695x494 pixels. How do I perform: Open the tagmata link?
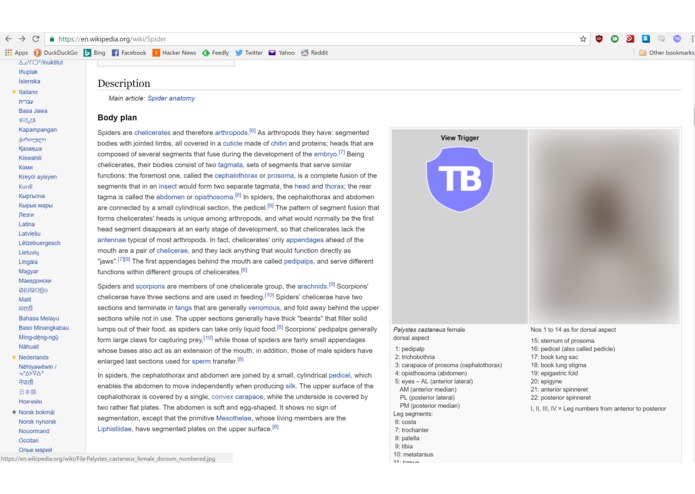tap(230, 165)
